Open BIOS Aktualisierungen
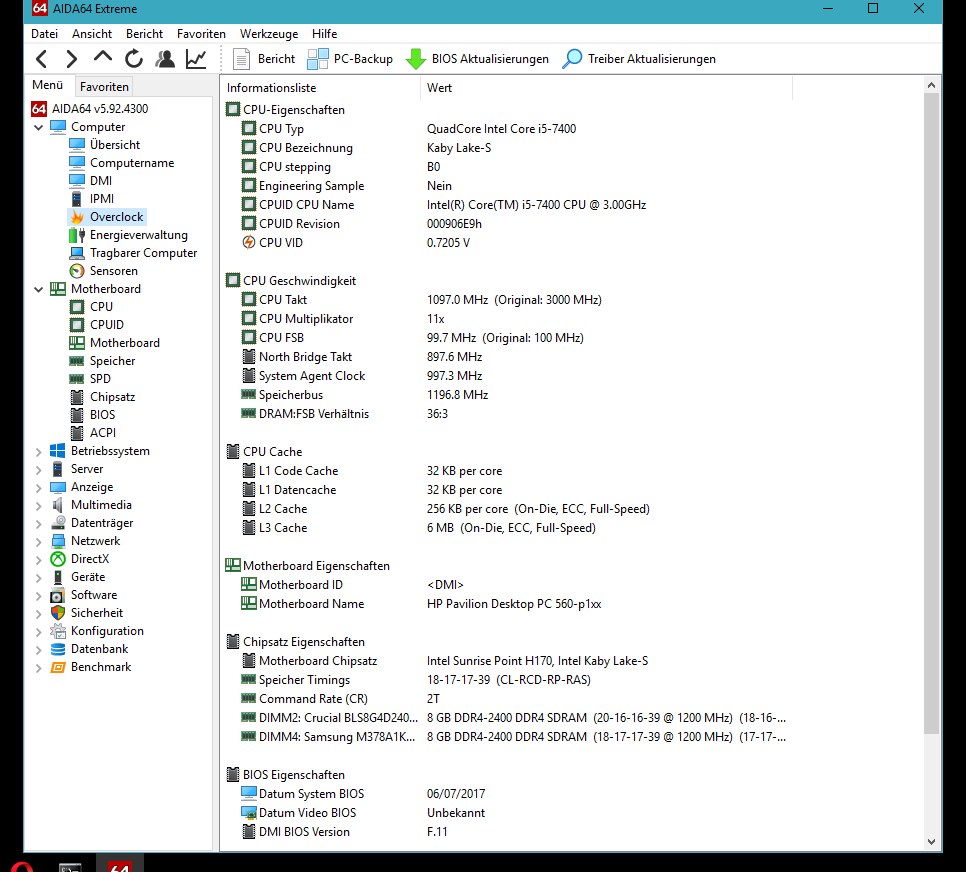 tap(477, 59)
